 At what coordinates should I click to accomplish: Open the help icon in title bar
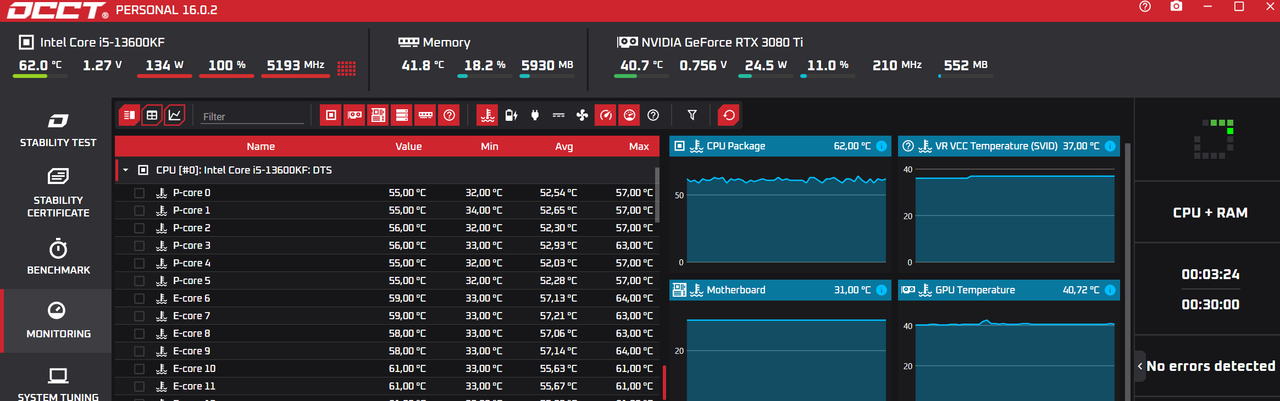[x=1145, y=7]
